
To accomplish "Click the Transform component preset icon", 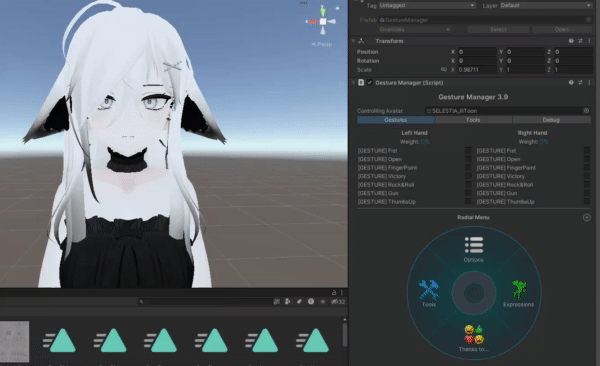I will coord(580,41).
